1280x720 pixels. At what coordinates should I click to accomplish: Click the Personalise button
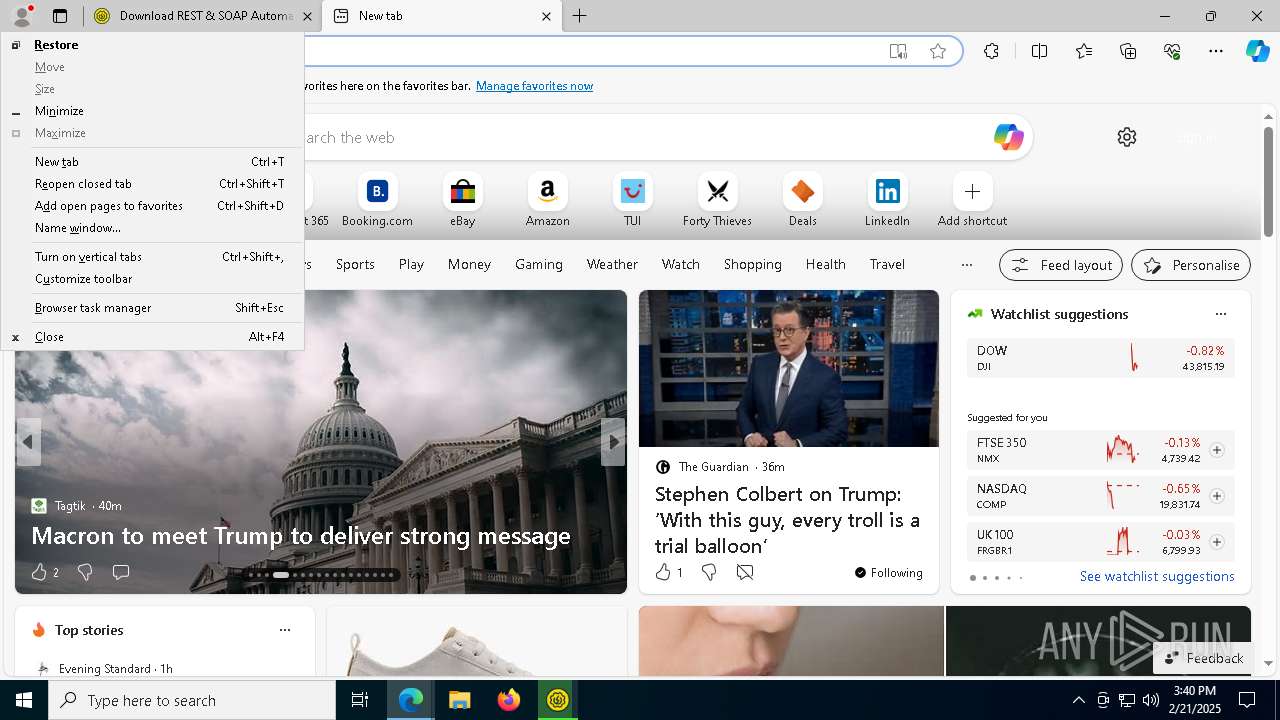(1191, 265)
